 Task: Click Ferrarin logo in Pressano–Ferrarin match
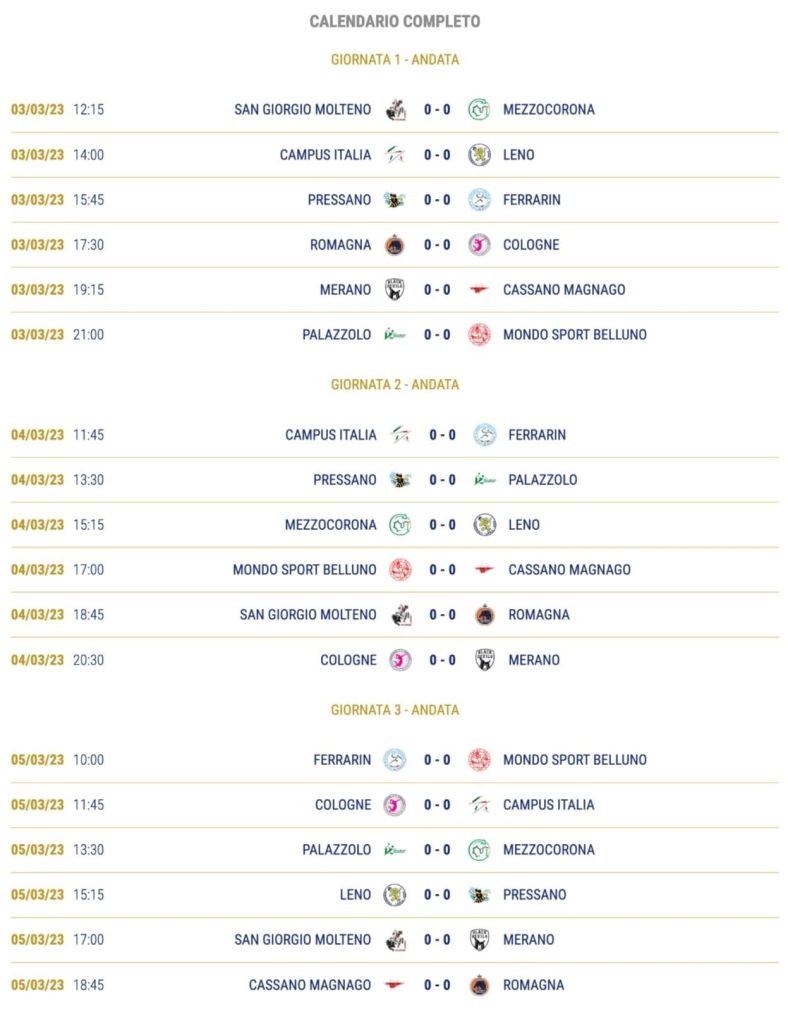point(479,200)
